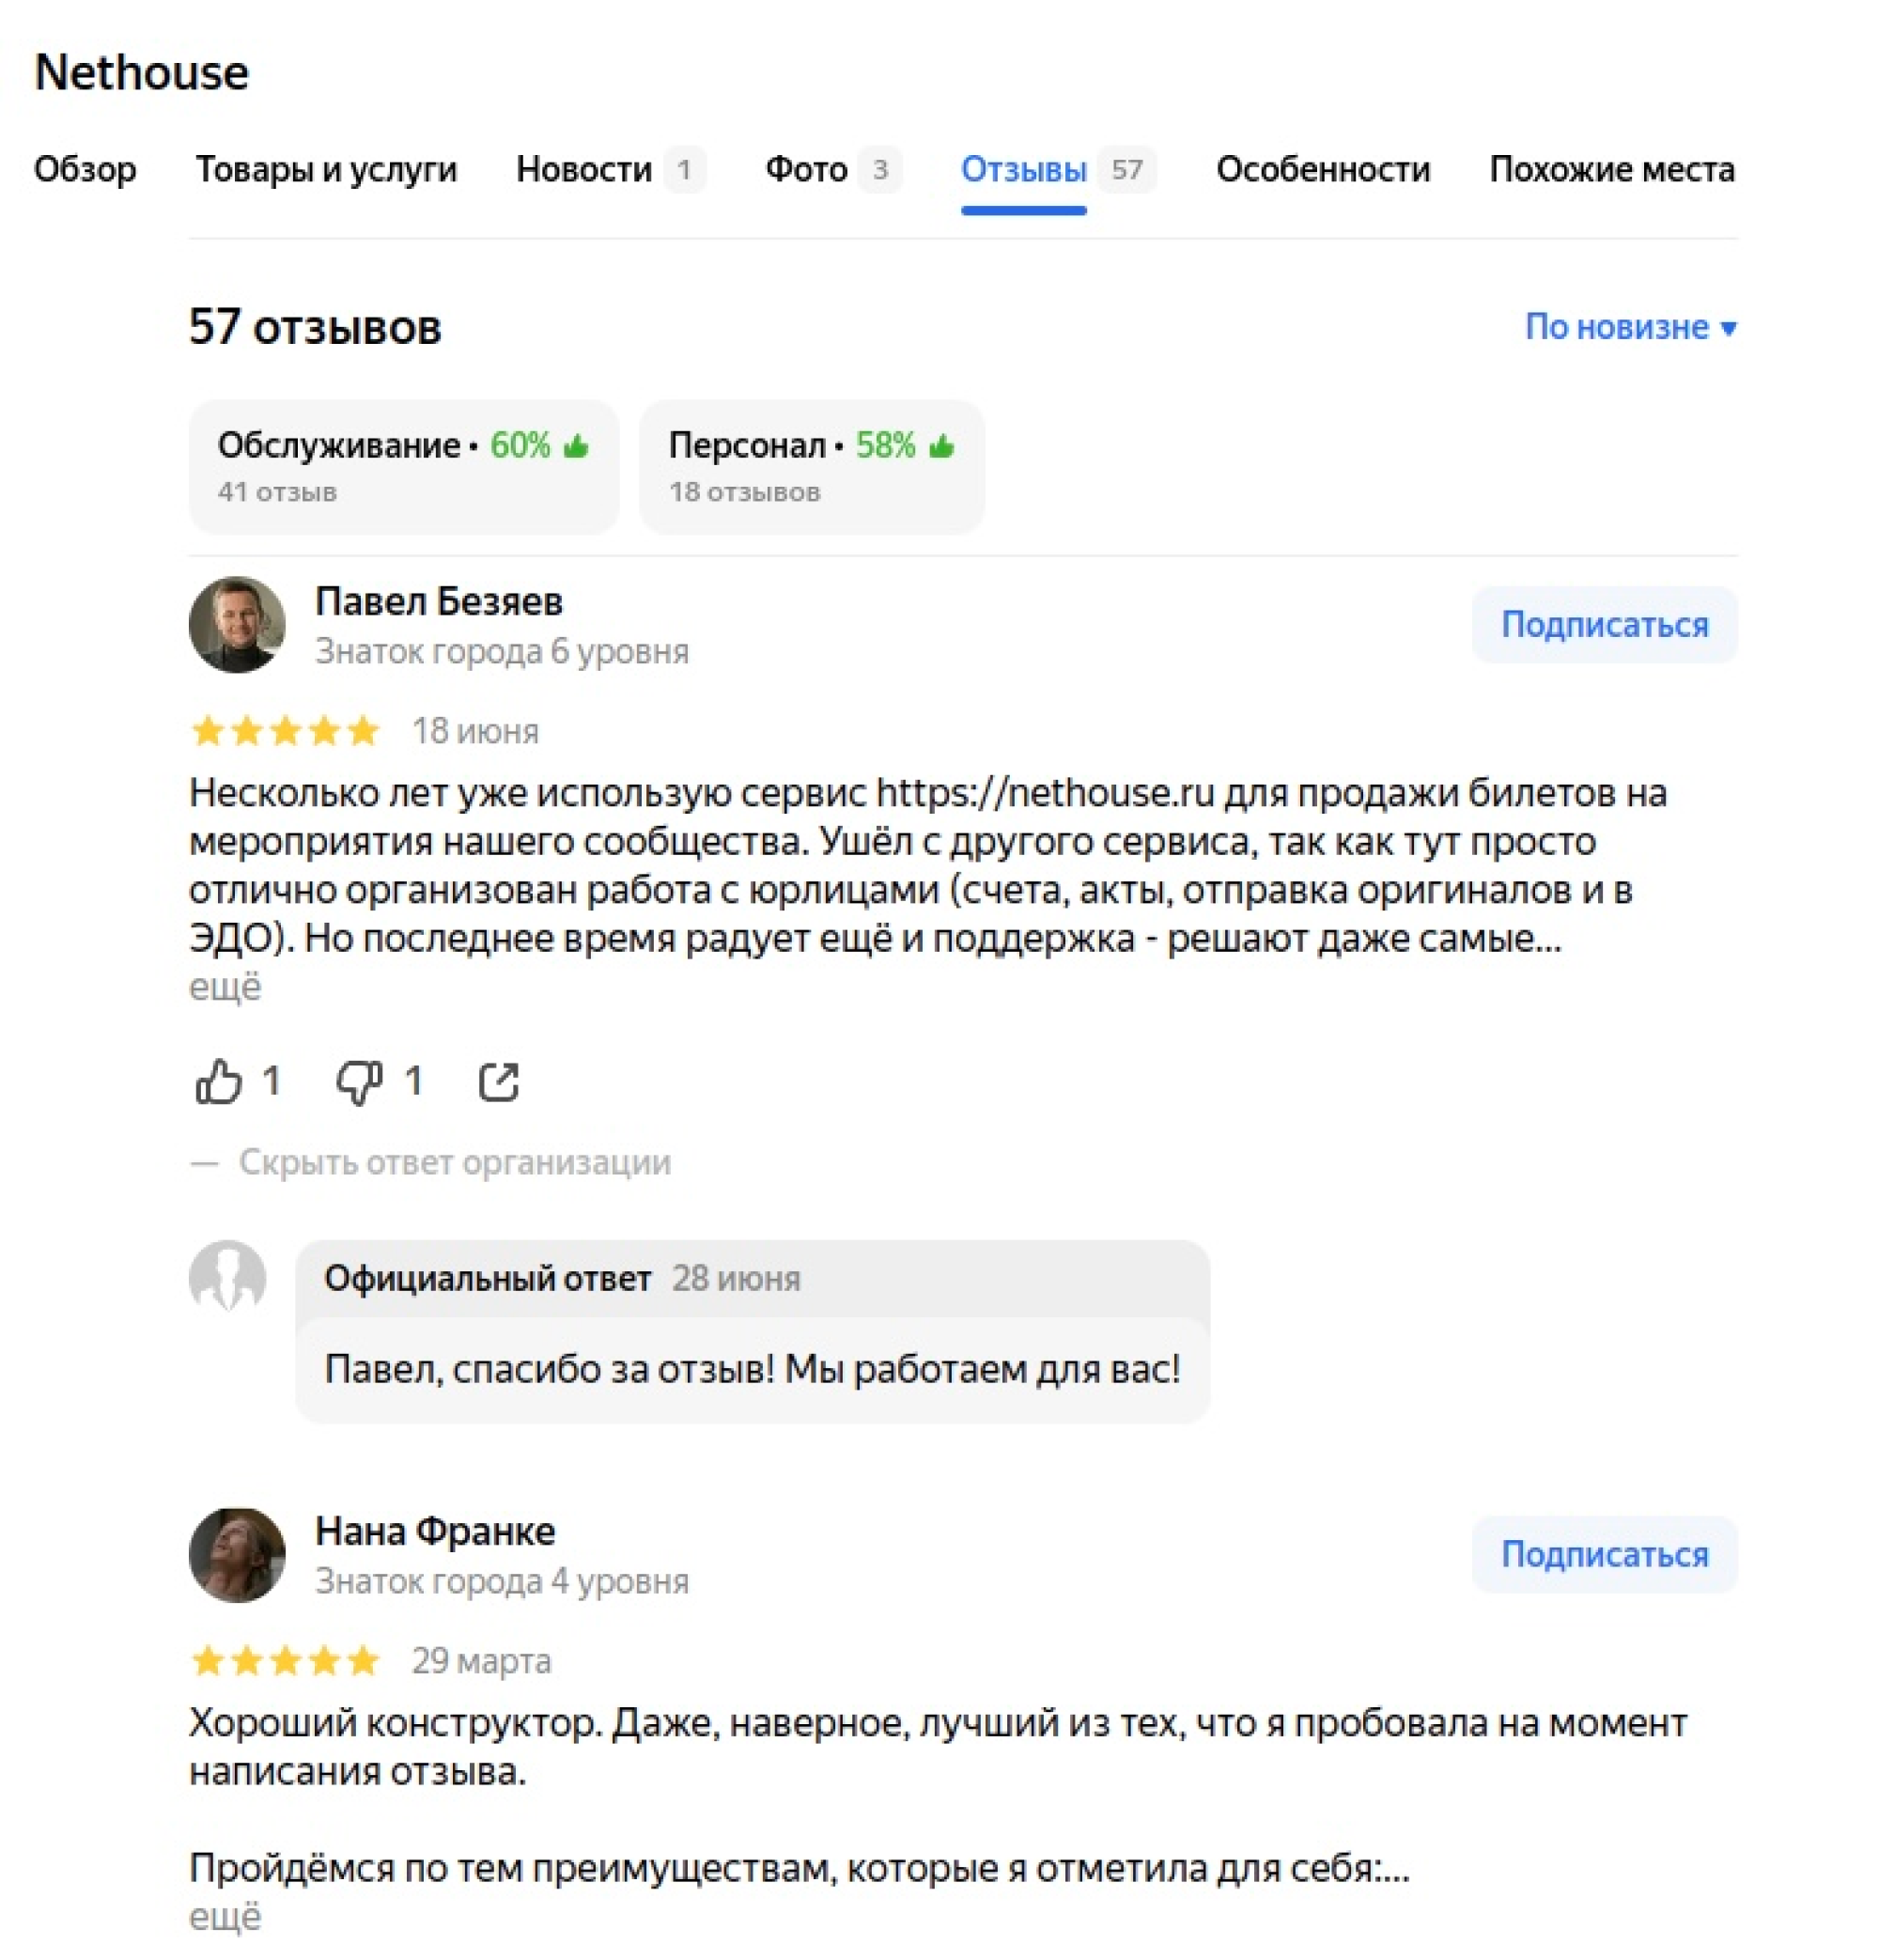Share Павел Безяев's review
The image size is (1879, 1960).
500,1080
